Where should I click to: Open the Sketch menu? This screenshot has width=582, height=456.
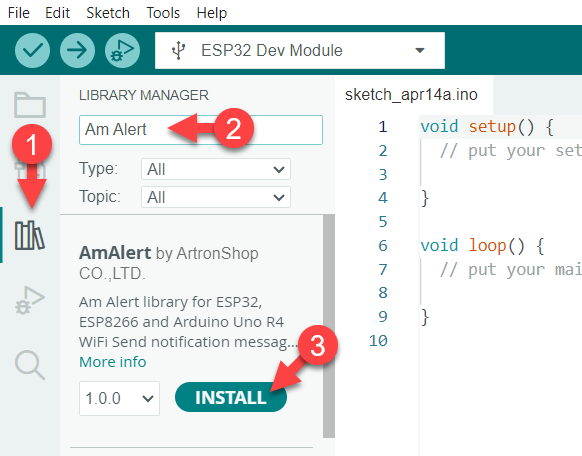(x=108, y=13)
